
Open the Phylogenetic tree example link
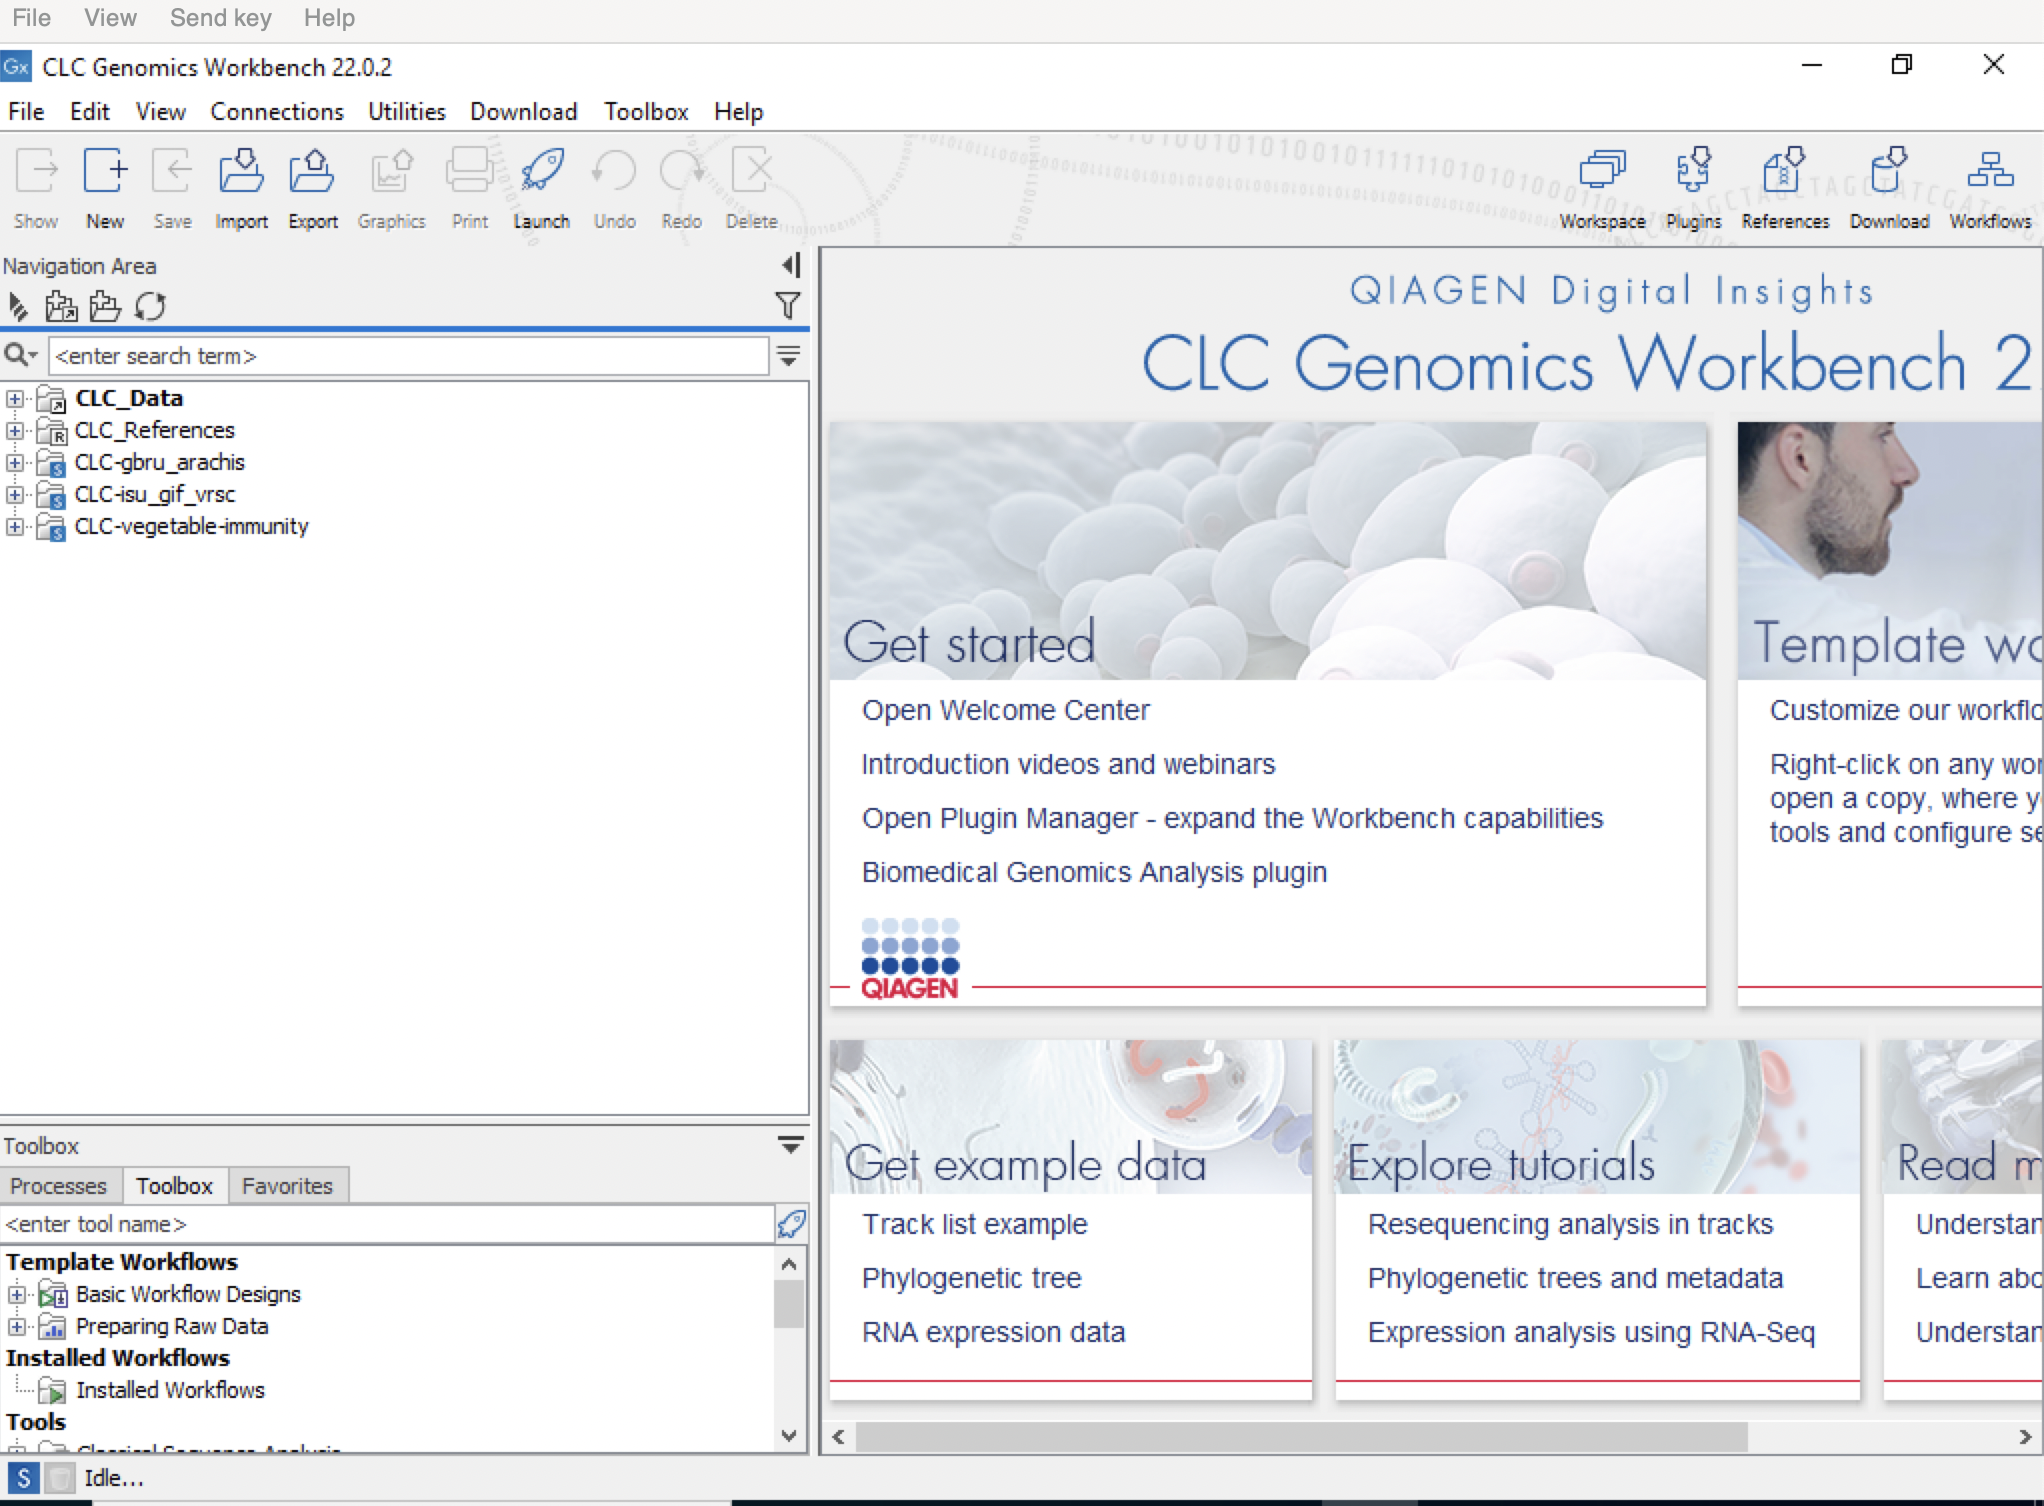[x=971, y=1278]
